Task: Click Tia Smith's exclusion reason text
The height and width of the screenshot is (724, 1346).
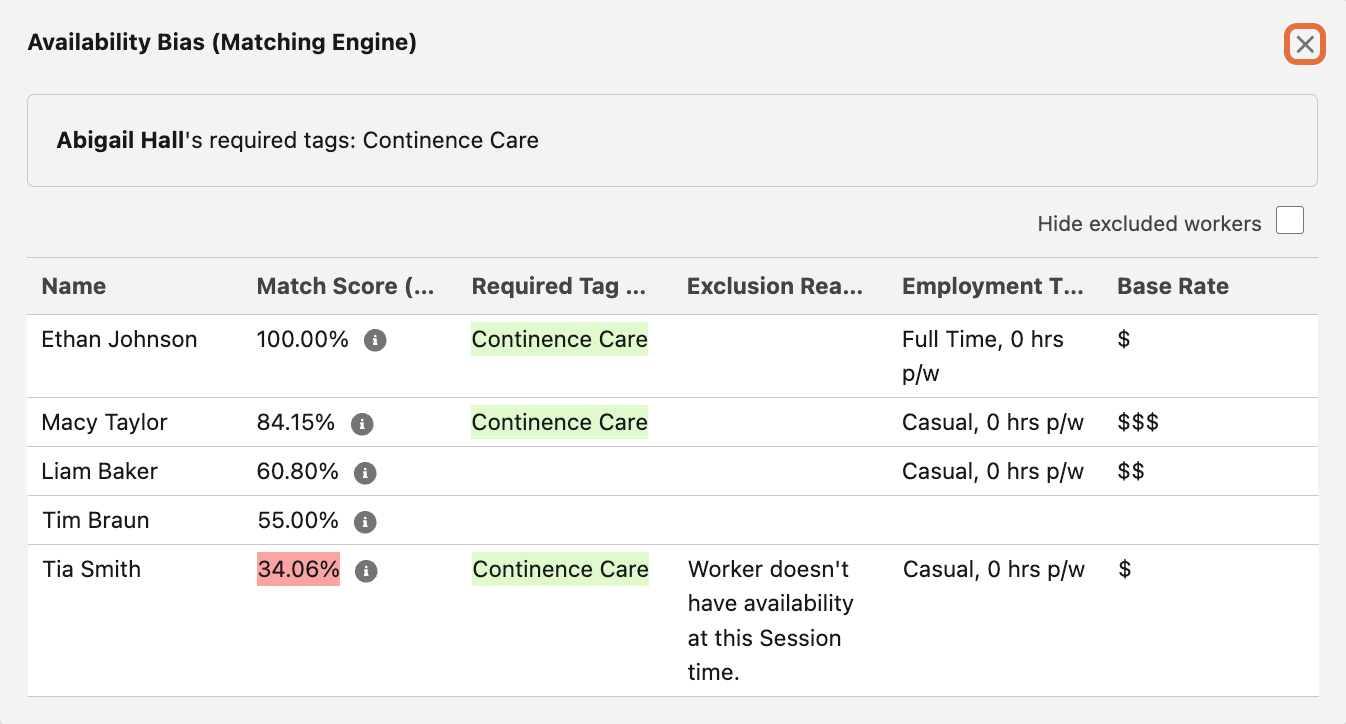Action: [x=770, y=620]
